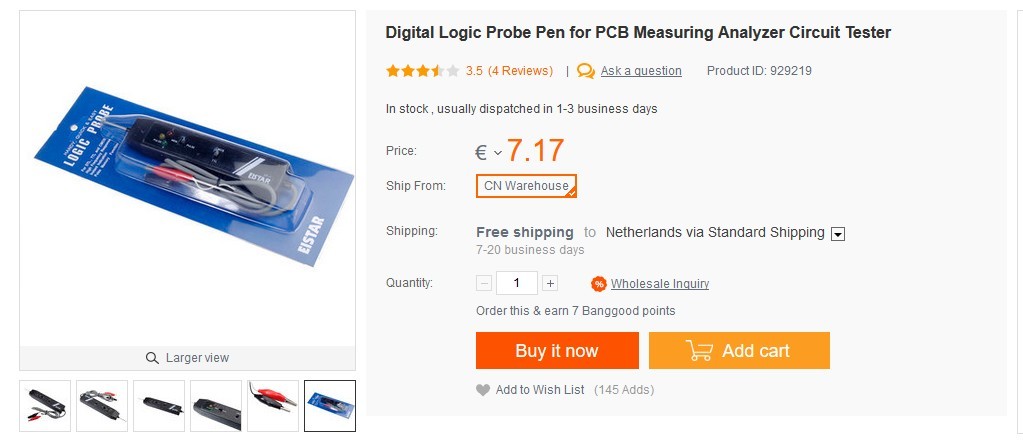
Task: Click the orange wholesale percent icon
Action: (x=599, y=284)
